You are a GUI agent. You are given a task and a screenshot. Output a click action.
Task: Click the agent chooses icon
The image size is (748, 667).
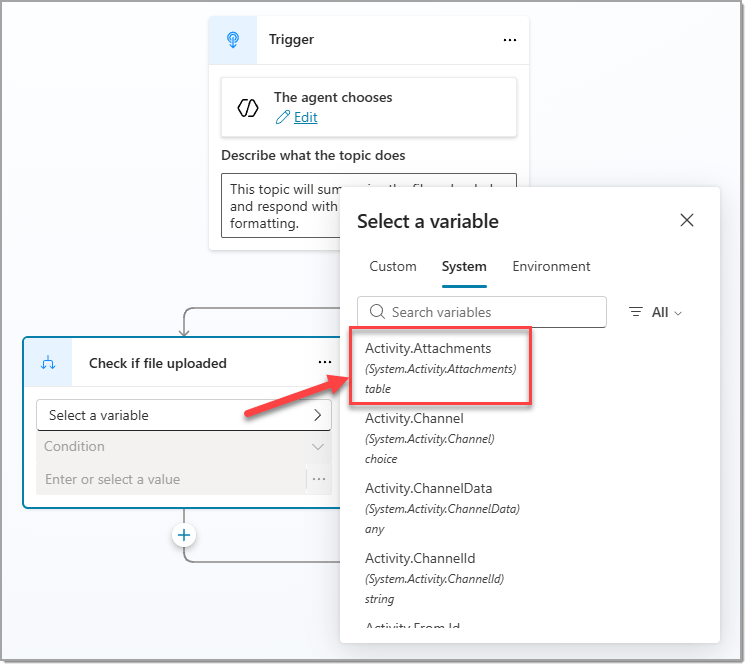[249, 108]
